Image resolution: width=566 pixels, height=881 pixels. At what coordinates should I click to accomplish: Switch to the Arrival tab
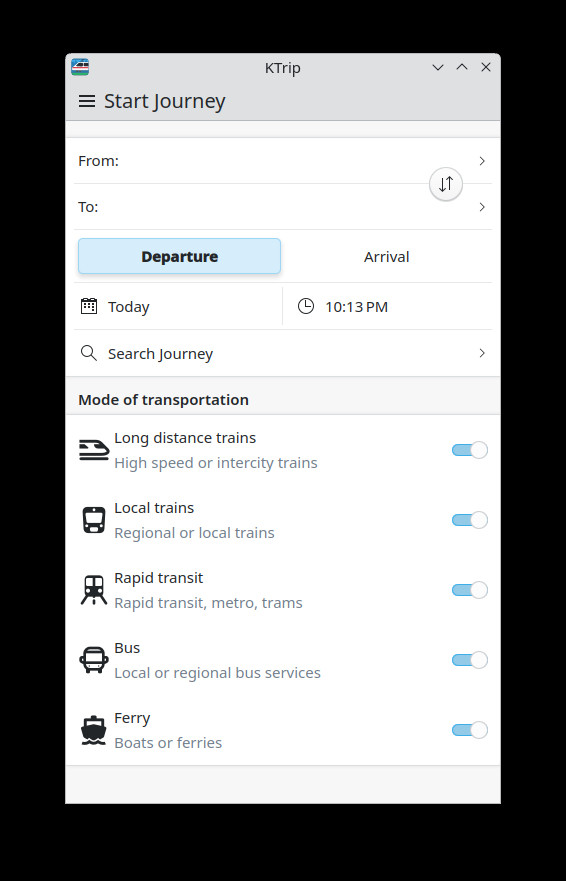click(x=387, y=256)
